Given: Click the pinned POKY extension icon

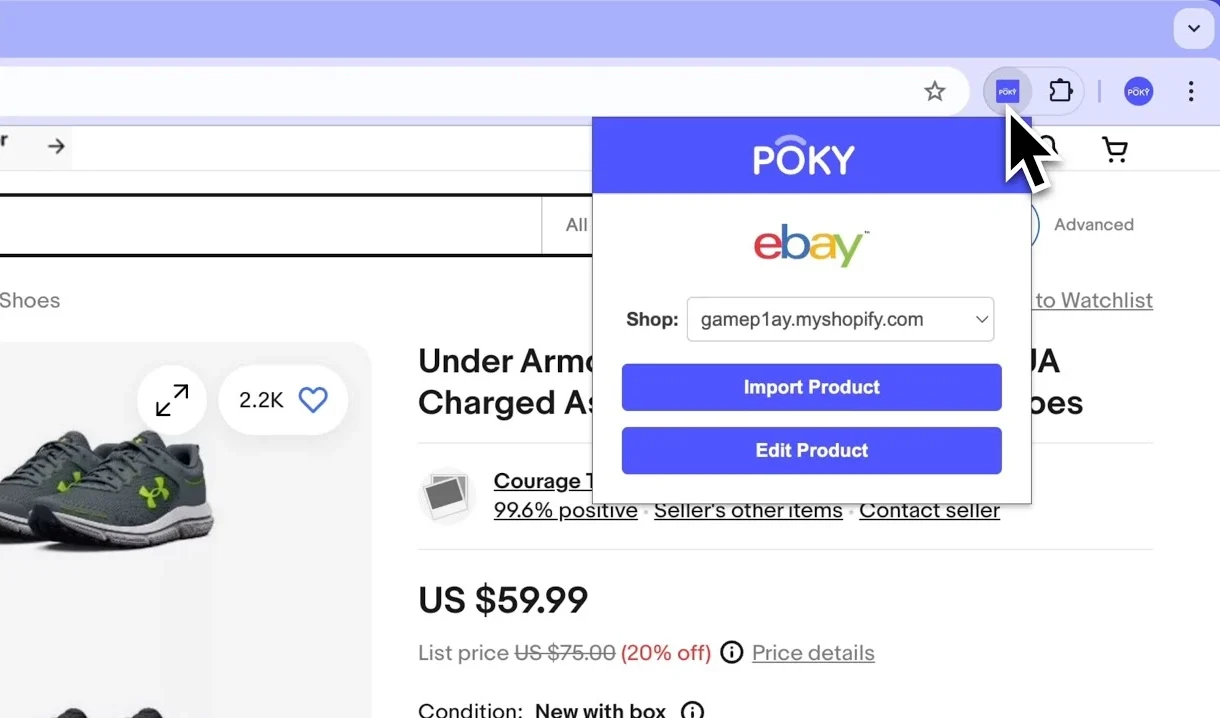Looking at the screenshot, I should point(1007,91).
